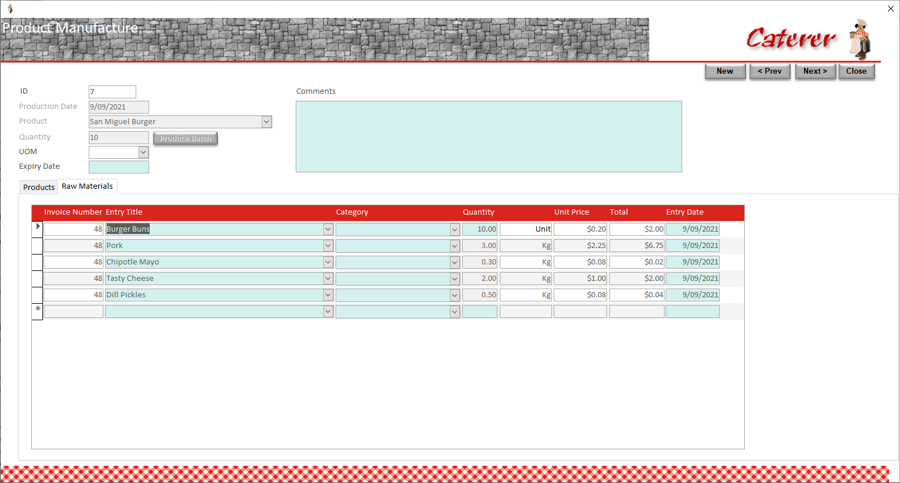Click the Invoice Number column header
The image size is (900, 483).
73,212
